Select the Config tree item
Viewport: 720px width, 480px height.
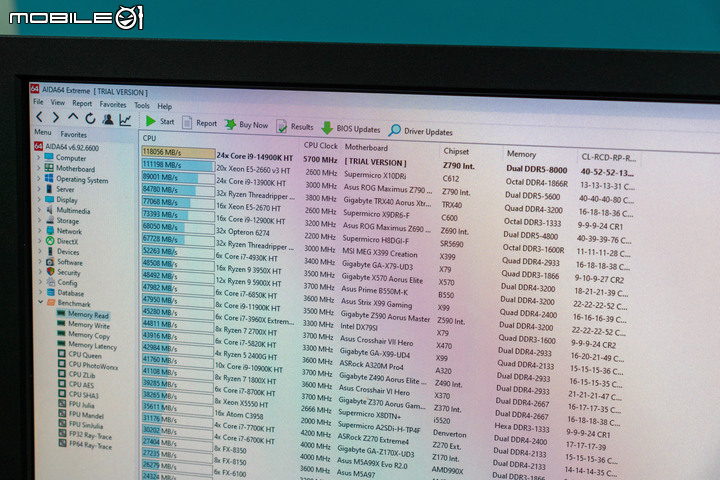pos(67,282)
